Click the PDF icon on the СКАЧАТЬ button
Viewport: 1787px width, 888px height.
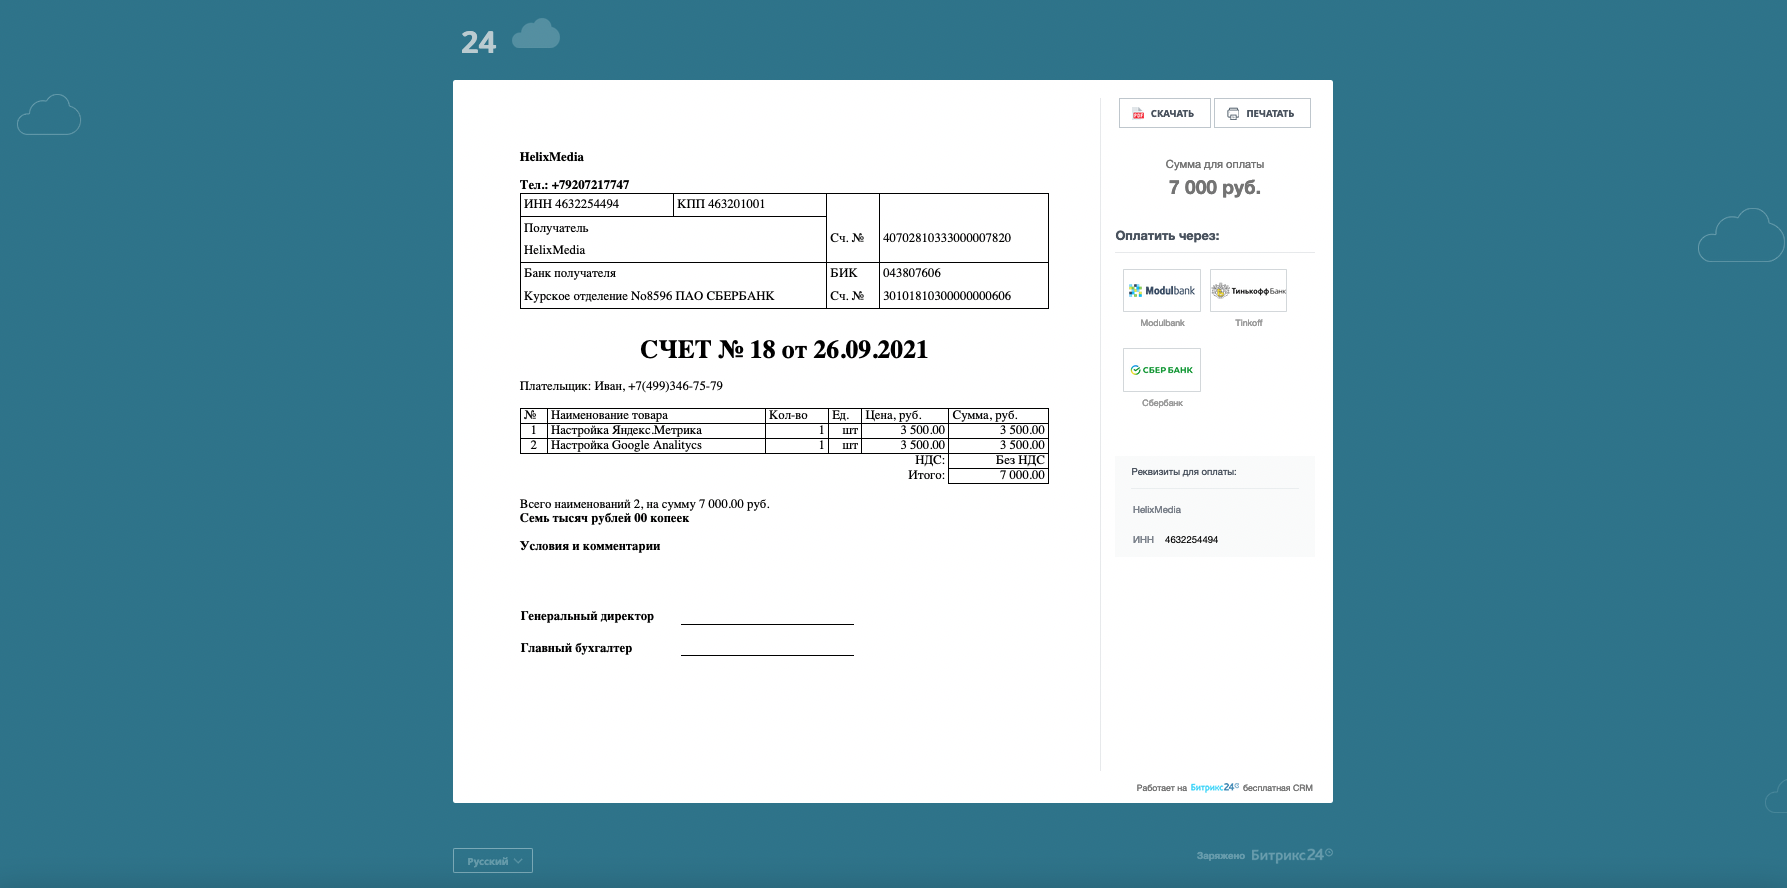[x=1138, y=114]
